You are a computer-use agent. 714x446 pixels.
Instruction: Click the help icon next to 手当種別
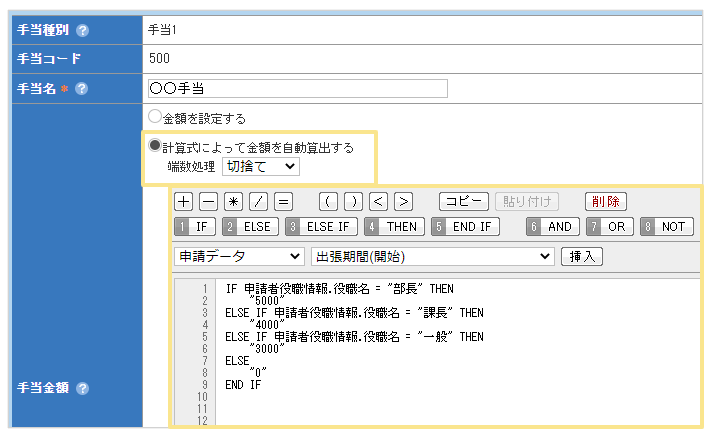pos(82,31)
